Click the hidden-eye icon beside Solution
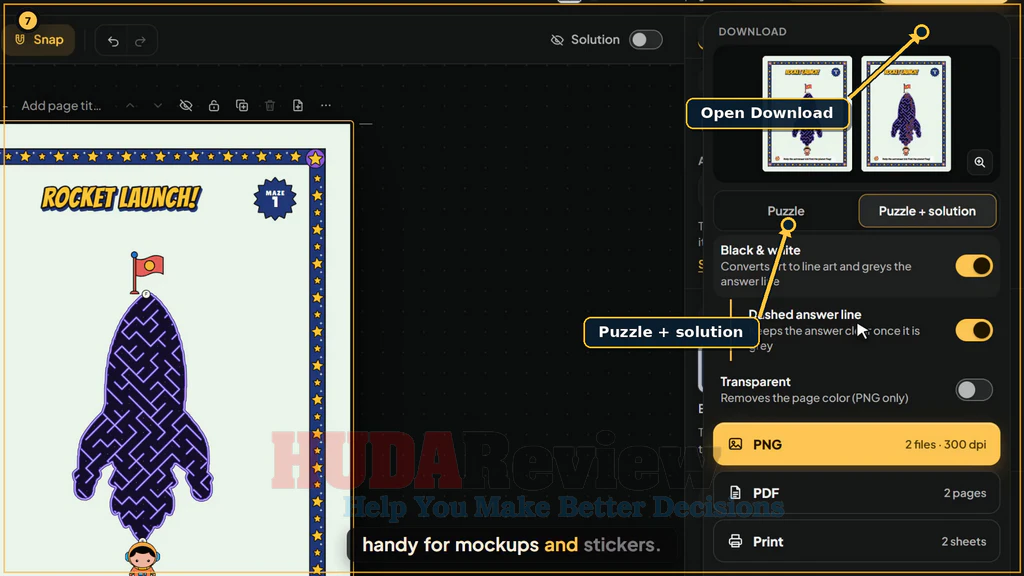The width and height of the screenshot is (1024, 576). [x=557, y=40]
